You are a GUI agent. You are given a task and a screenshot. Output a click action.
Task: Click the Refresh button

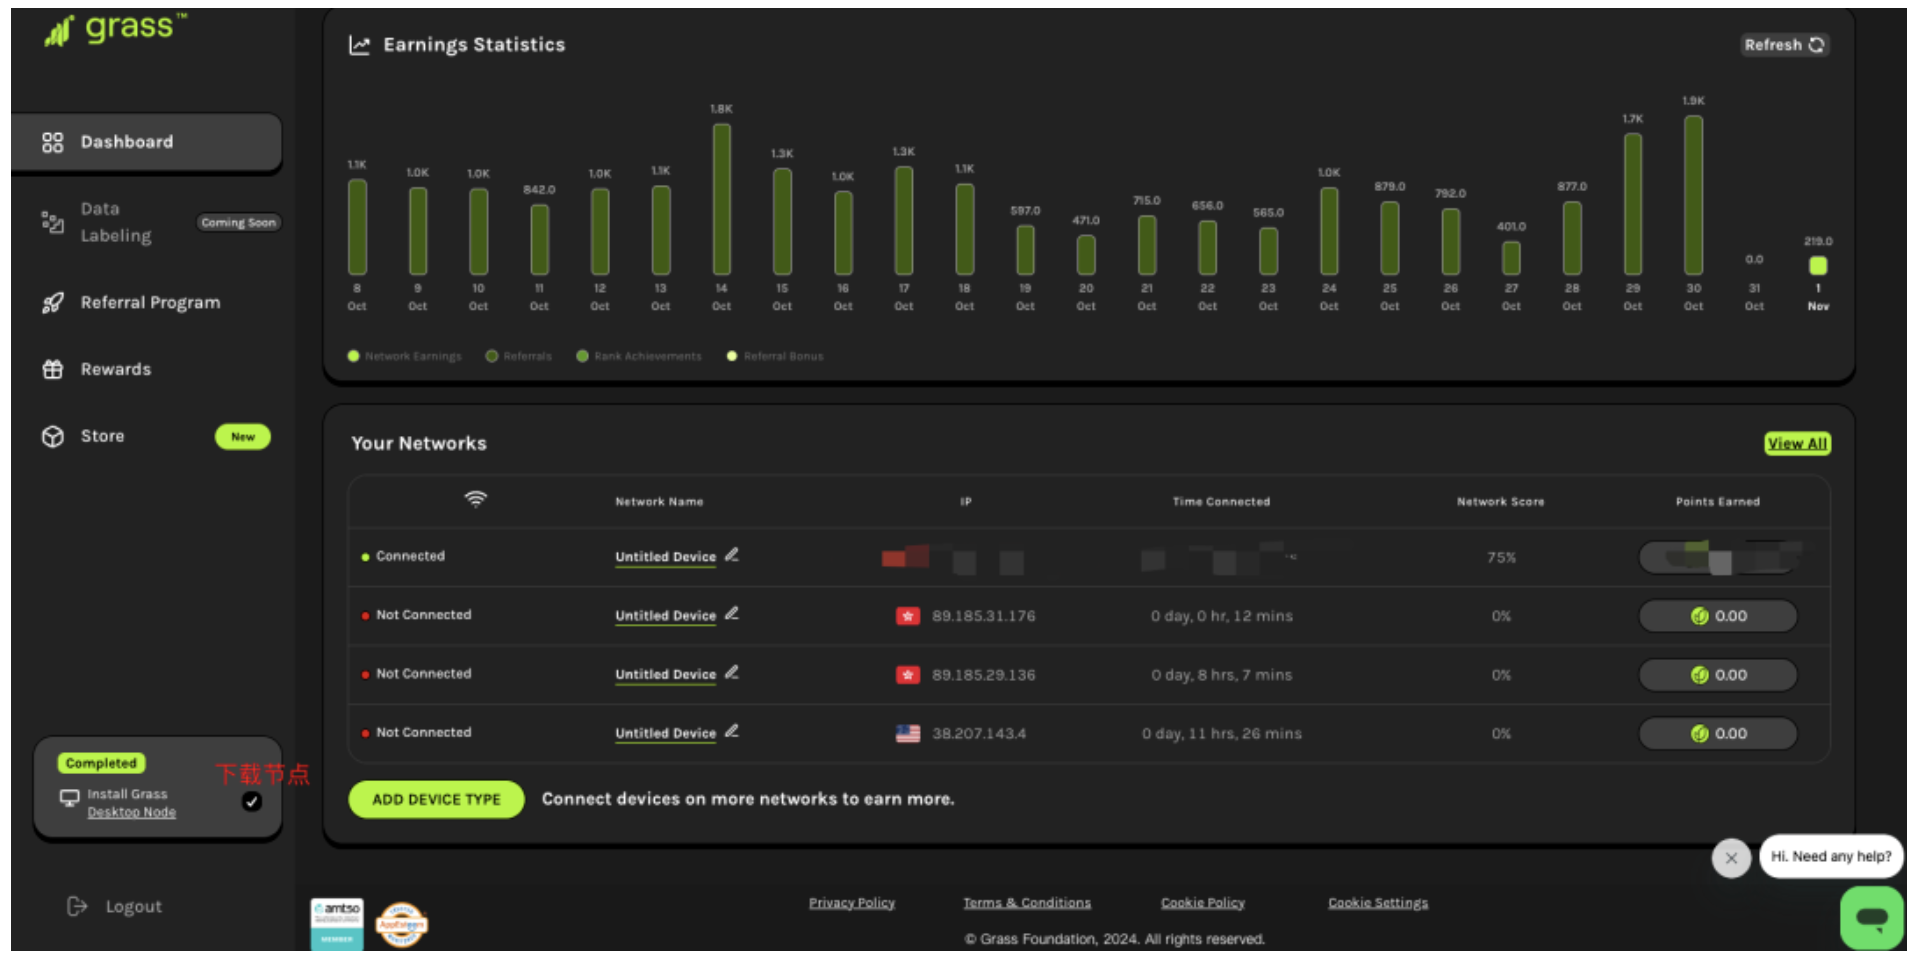[1785, 45]
